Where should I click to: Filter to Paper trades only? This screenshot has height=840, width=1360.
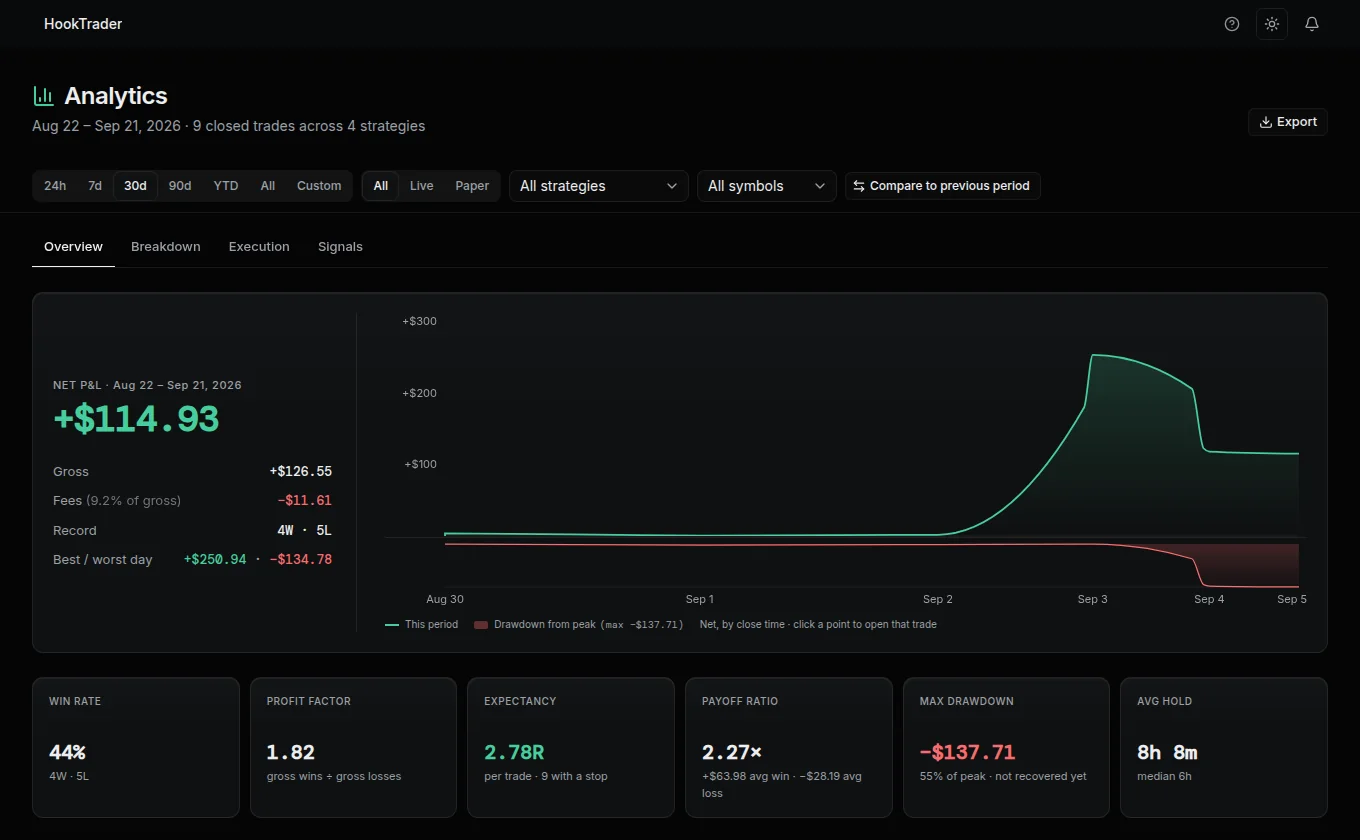tap(472, 186)
